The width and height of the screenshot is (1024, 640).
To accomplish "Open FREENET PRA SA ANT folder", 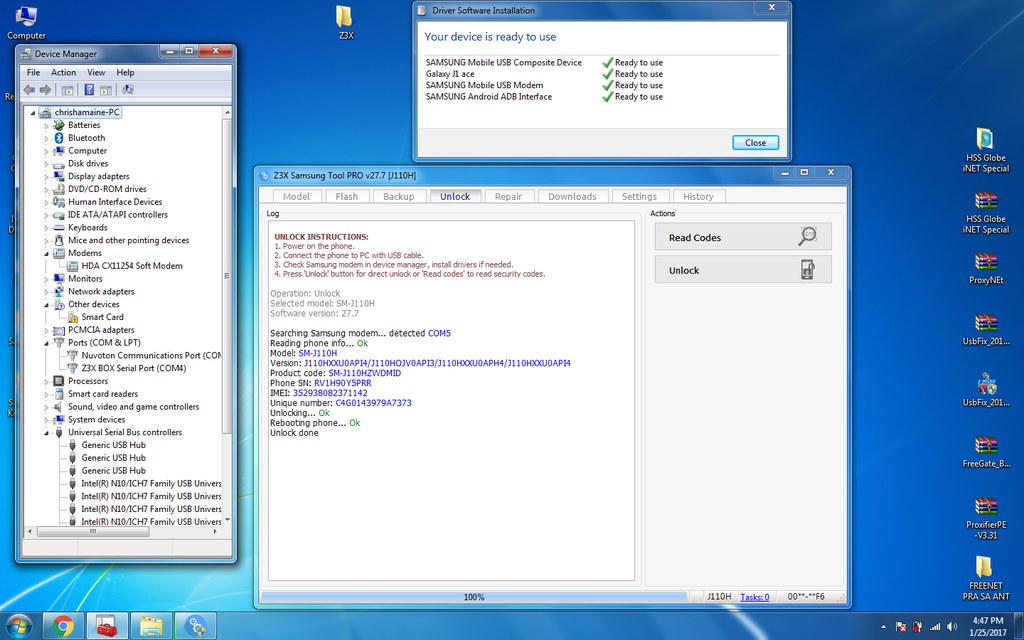I will tap(985, 578).
